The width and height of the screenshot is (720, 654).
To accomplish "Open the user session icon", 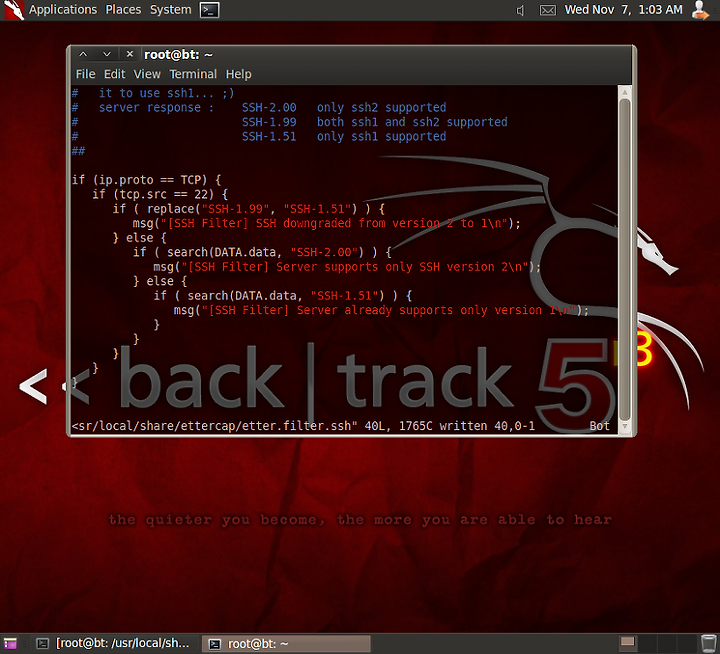I will (700, 10).
